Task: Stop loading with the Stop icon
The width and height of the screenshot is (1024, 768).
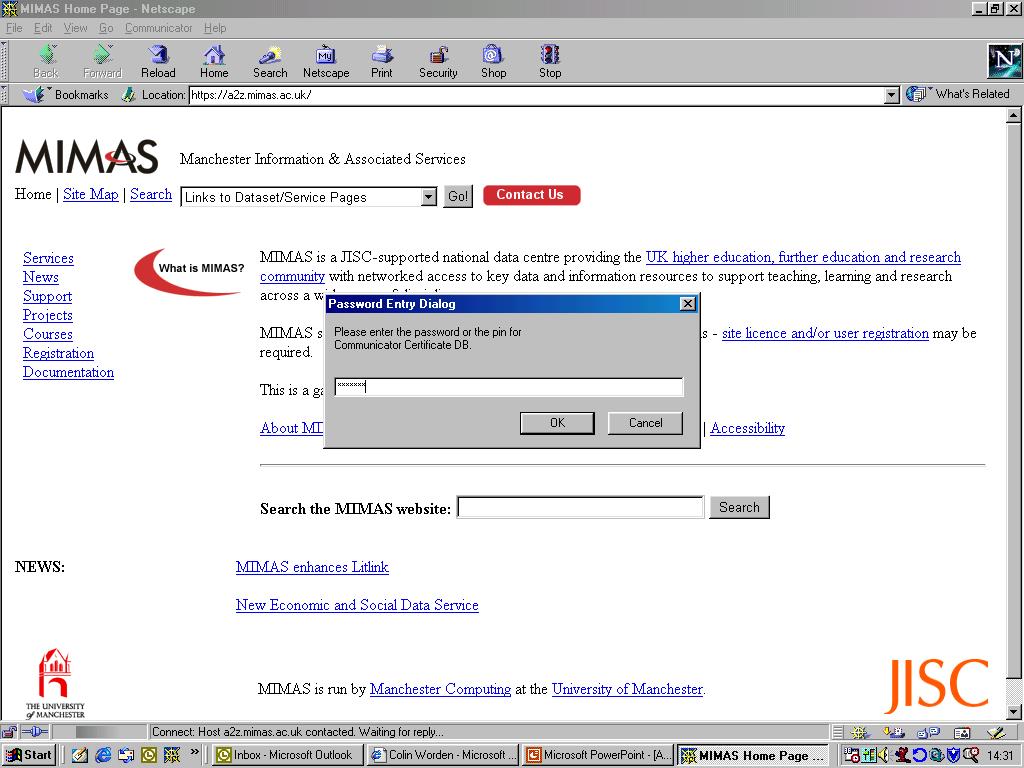Action: tap(550, 61)
